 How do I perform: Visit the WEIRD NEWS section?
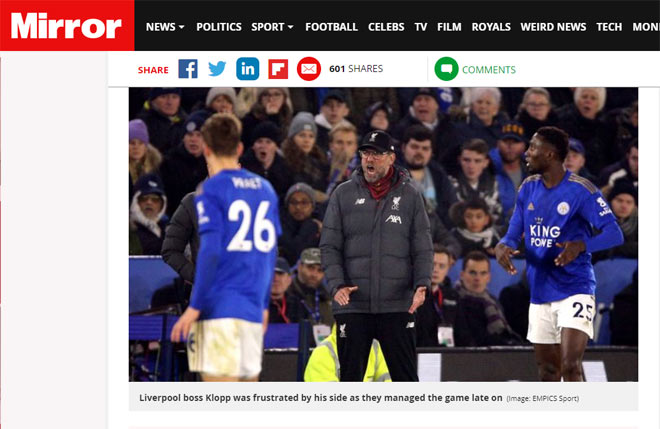pos(553,27)
